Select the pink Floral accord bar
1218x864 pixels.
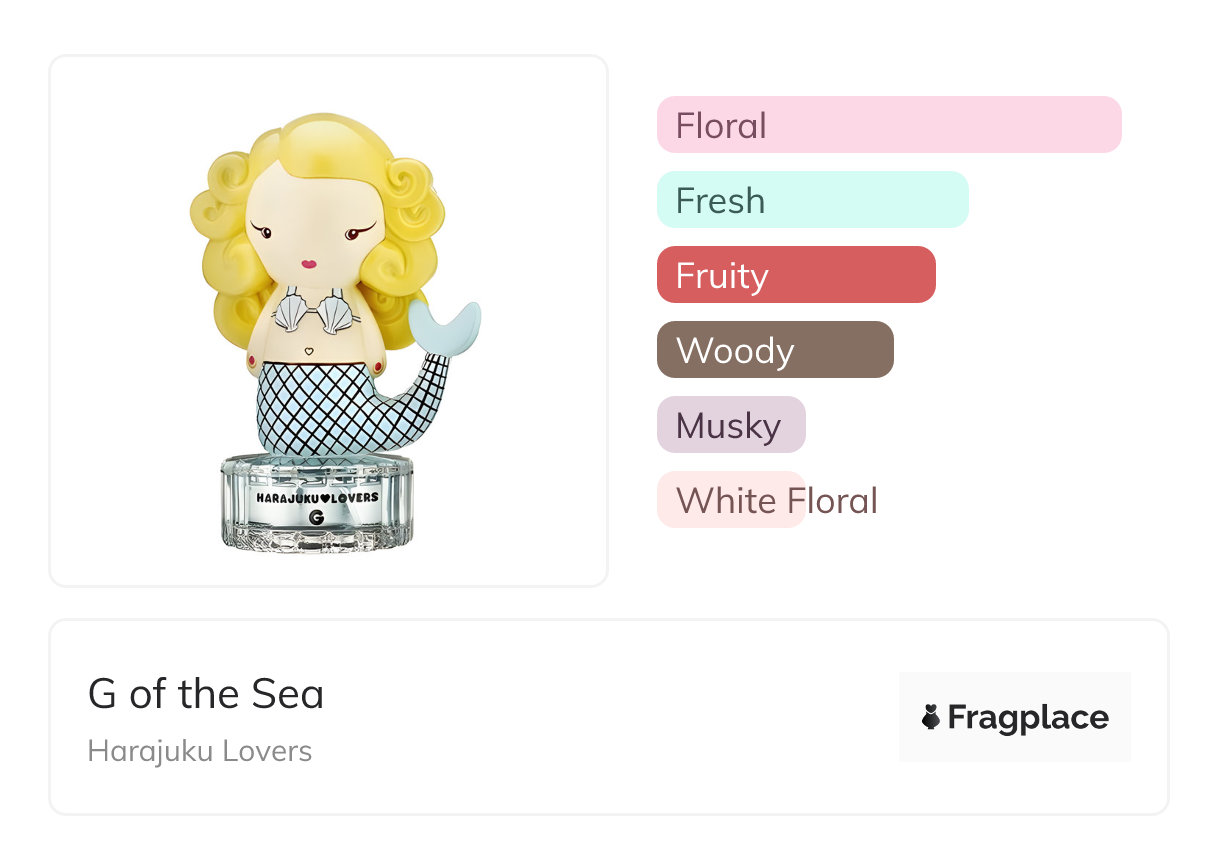pos(888,125)
